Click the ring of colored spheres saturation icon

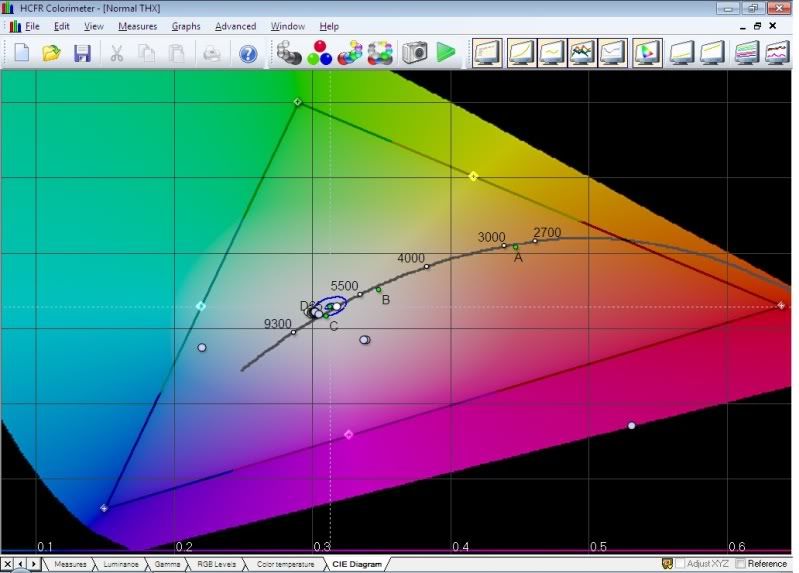pos(380,53)
